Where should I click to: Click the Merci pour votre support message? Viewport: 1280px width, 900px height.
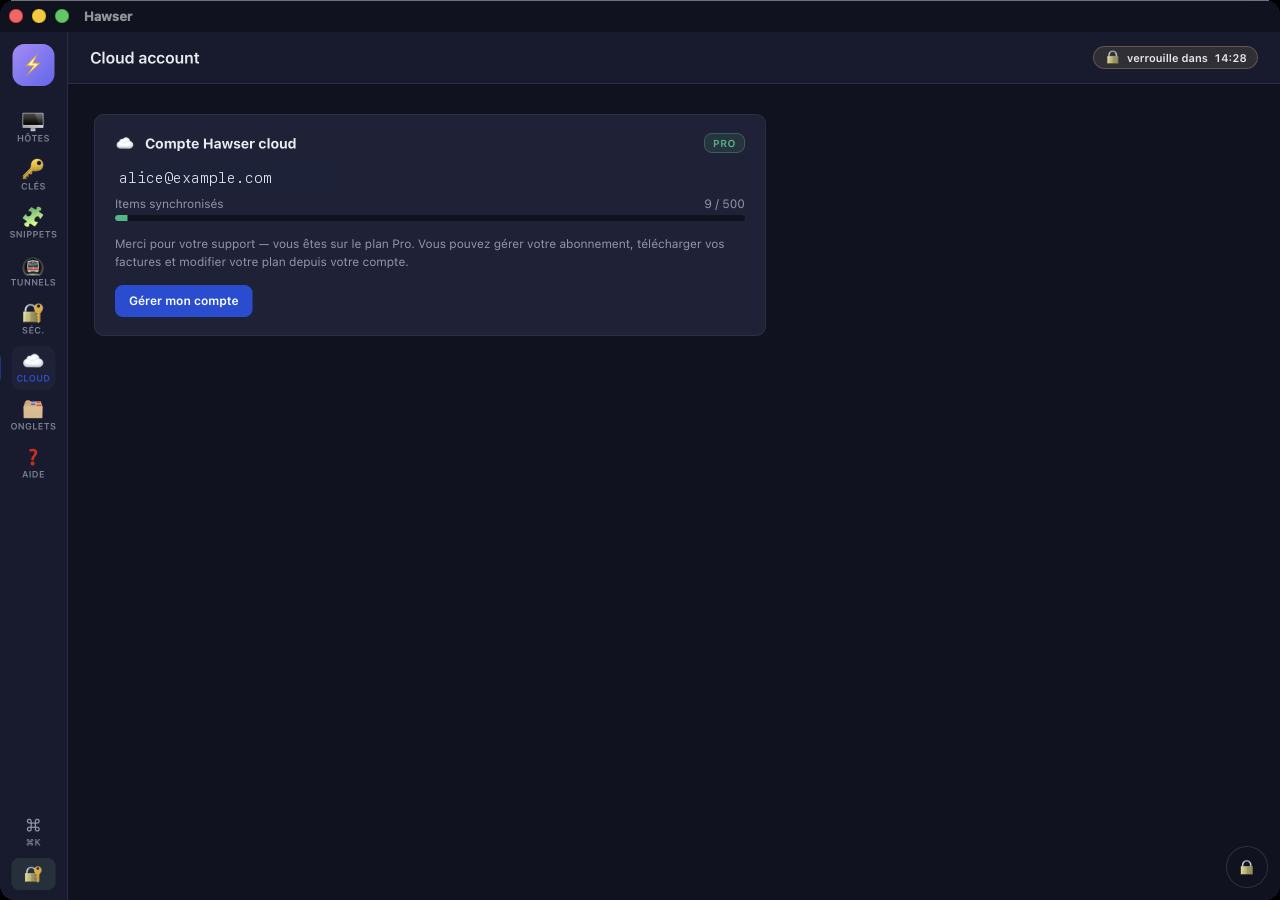[x=420, y=253]
